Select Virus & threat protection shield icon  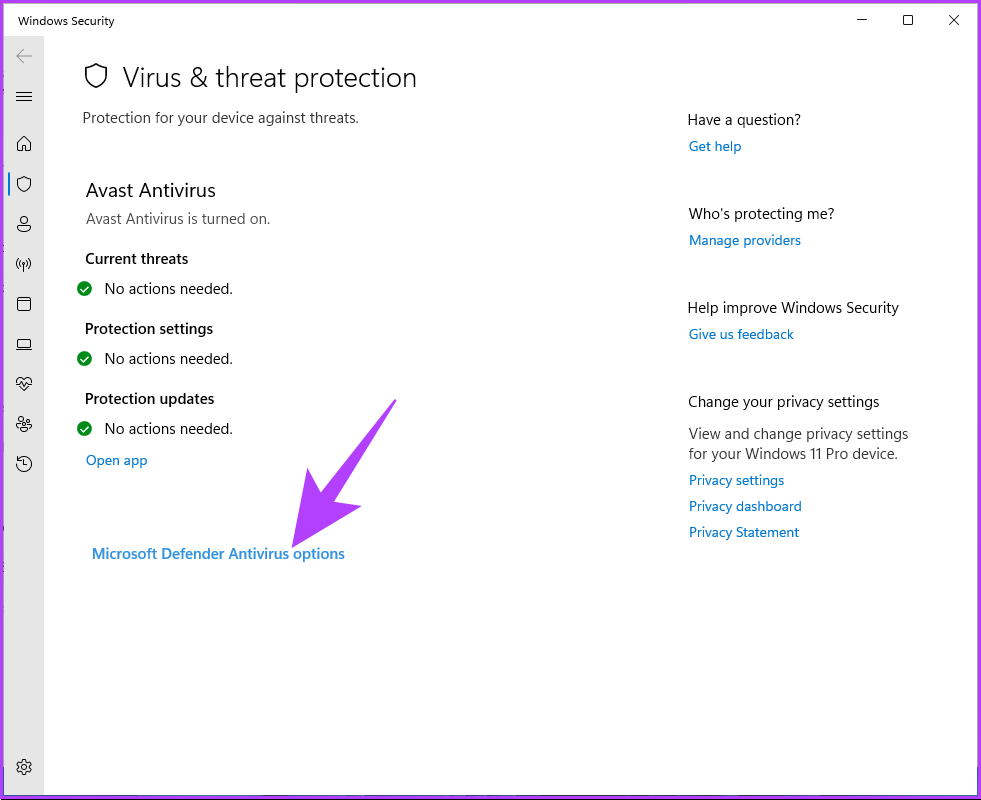click(24, 184)
